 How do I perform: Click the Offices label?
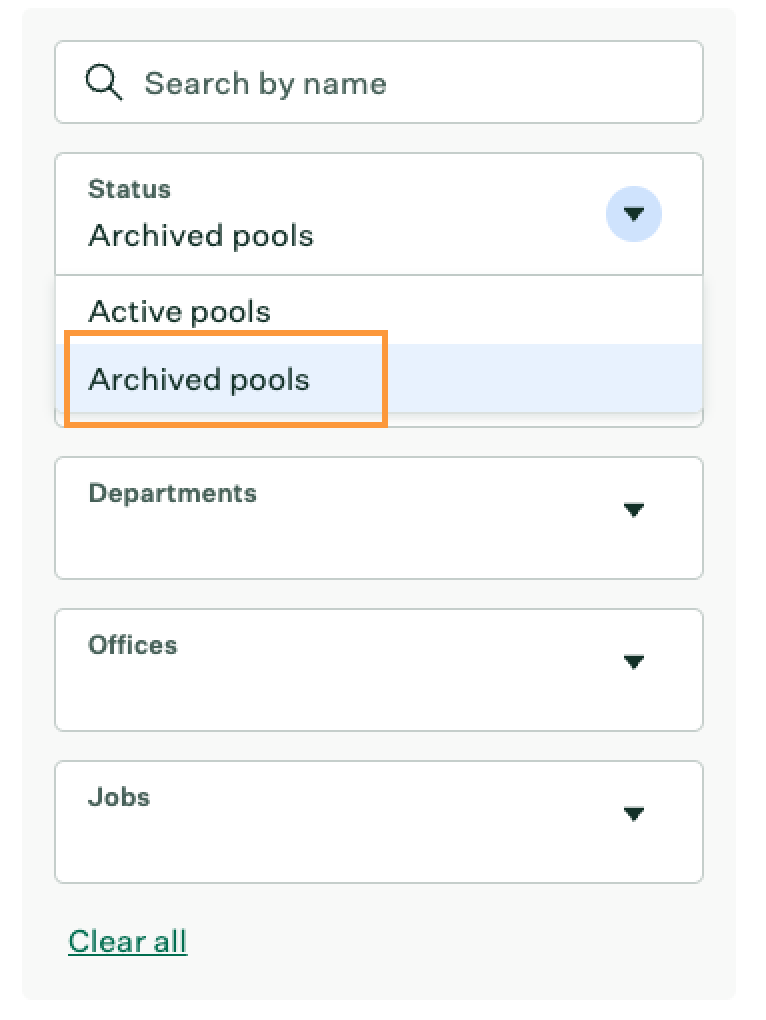coord(133,645)
